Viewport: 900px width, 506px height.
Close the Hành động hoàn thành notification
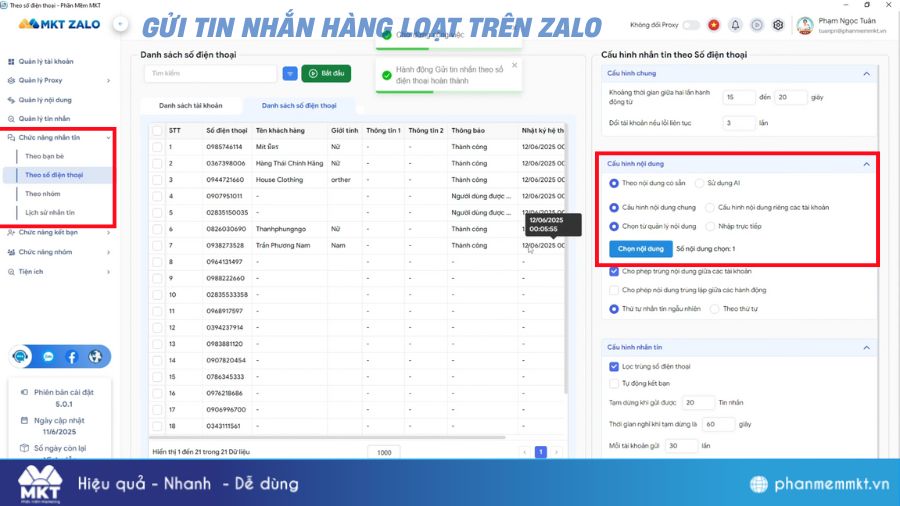(514, 65)
